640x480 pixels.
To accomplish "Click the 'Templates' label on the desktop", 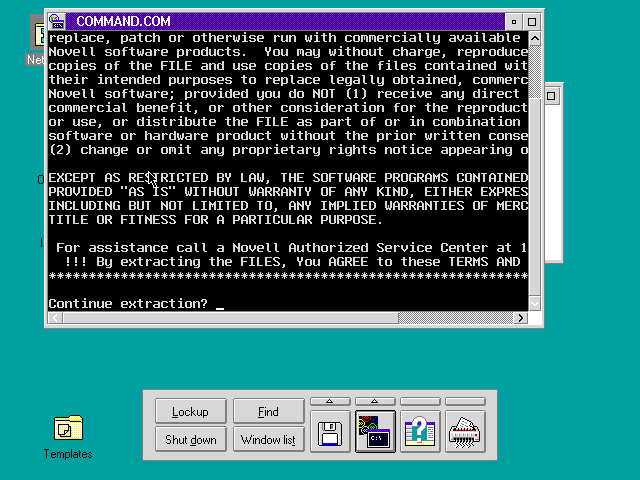I will pyautogui.click(x=68, y=454).
